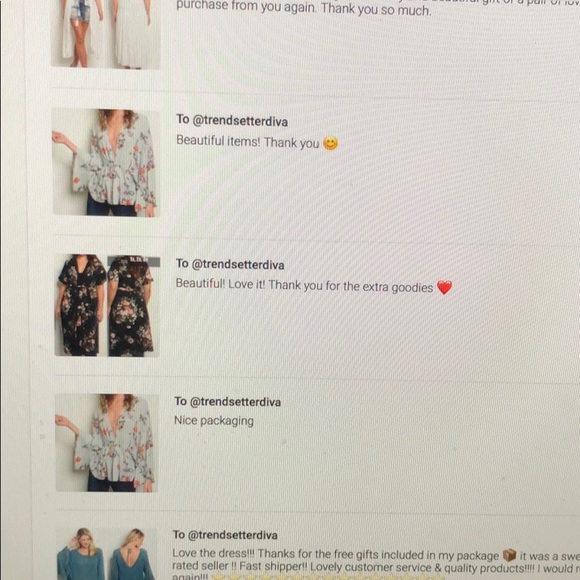The height and width of the screenshot is (580, 580).
Task: Open the teal top back-view thumbnail
Action: (x=133, y=554)
